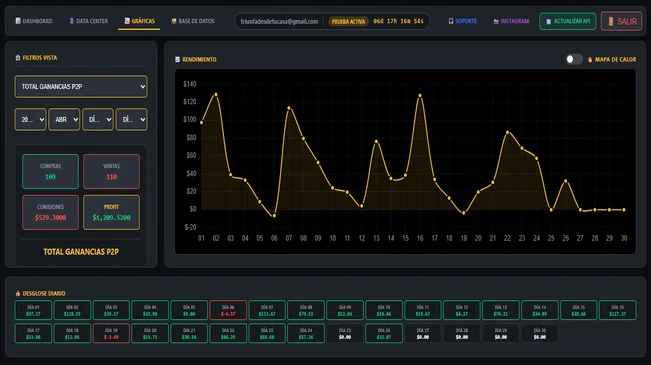
Task: Click the red Salir button
Action: pos(622,21)
